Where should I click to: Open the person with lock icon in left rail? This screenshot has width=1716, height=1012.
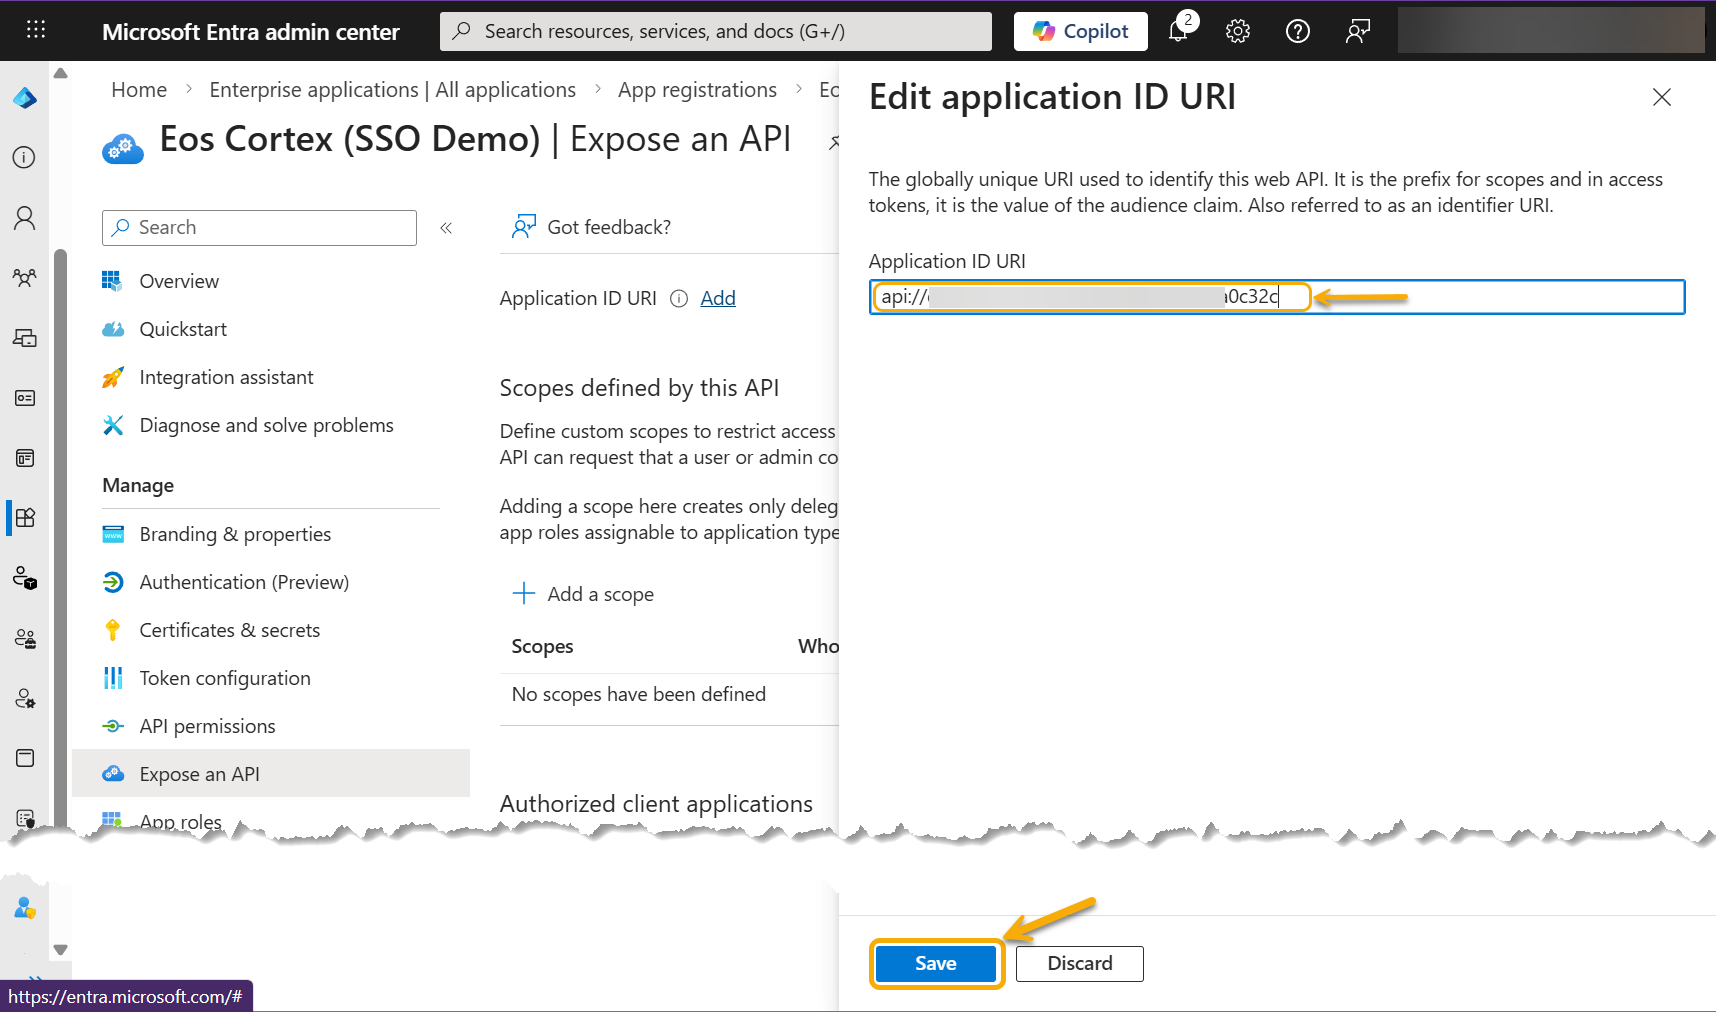tap(25, 578)
